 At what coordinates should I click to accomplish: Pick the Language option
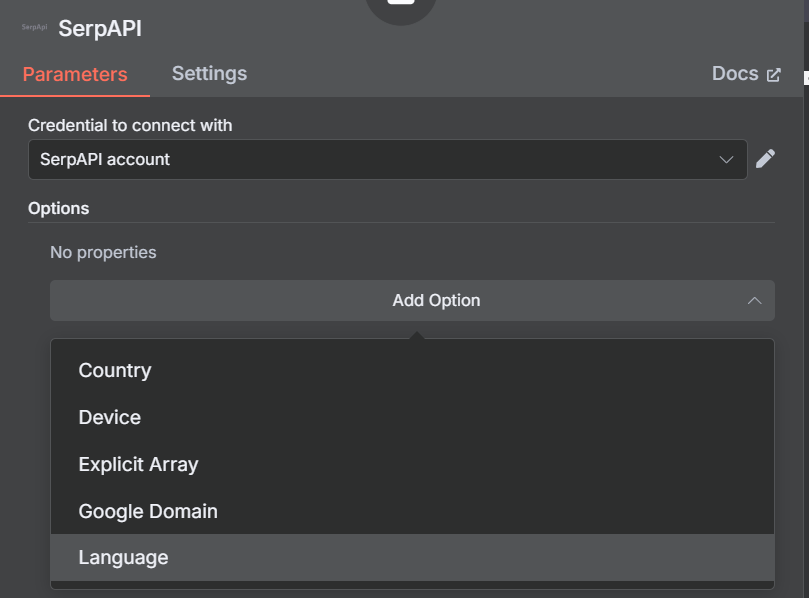tap(412, 557)
